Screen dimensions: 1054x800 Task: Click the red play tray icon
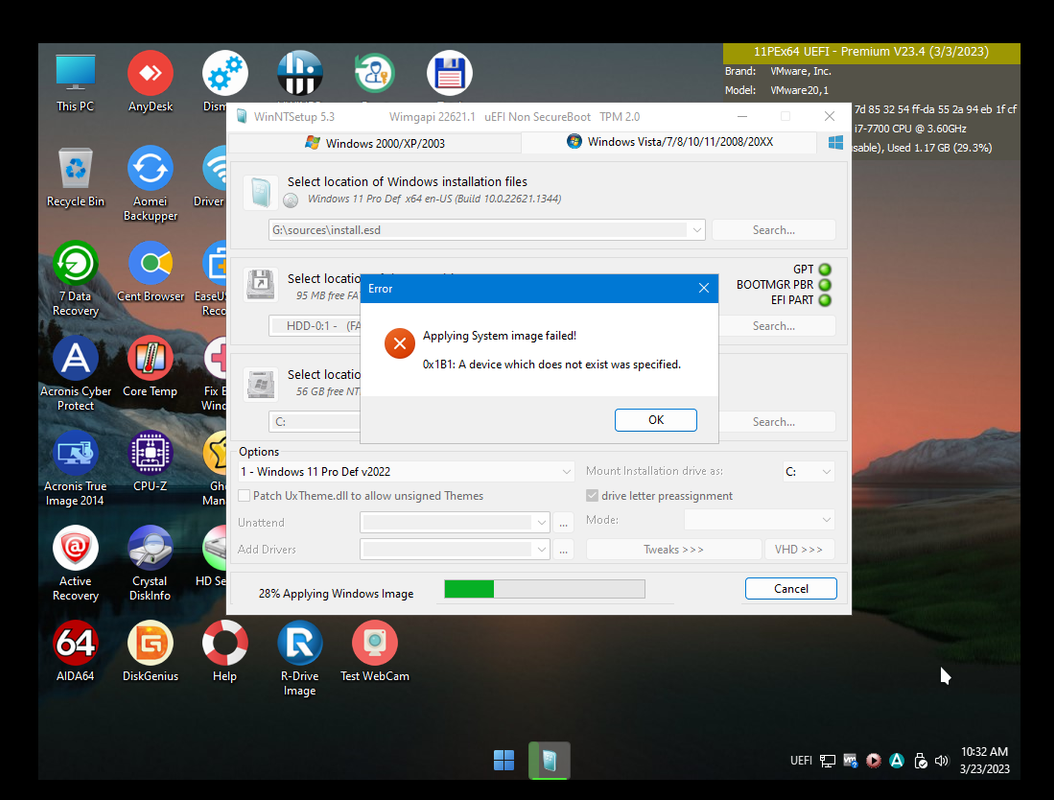coord(873,761)
